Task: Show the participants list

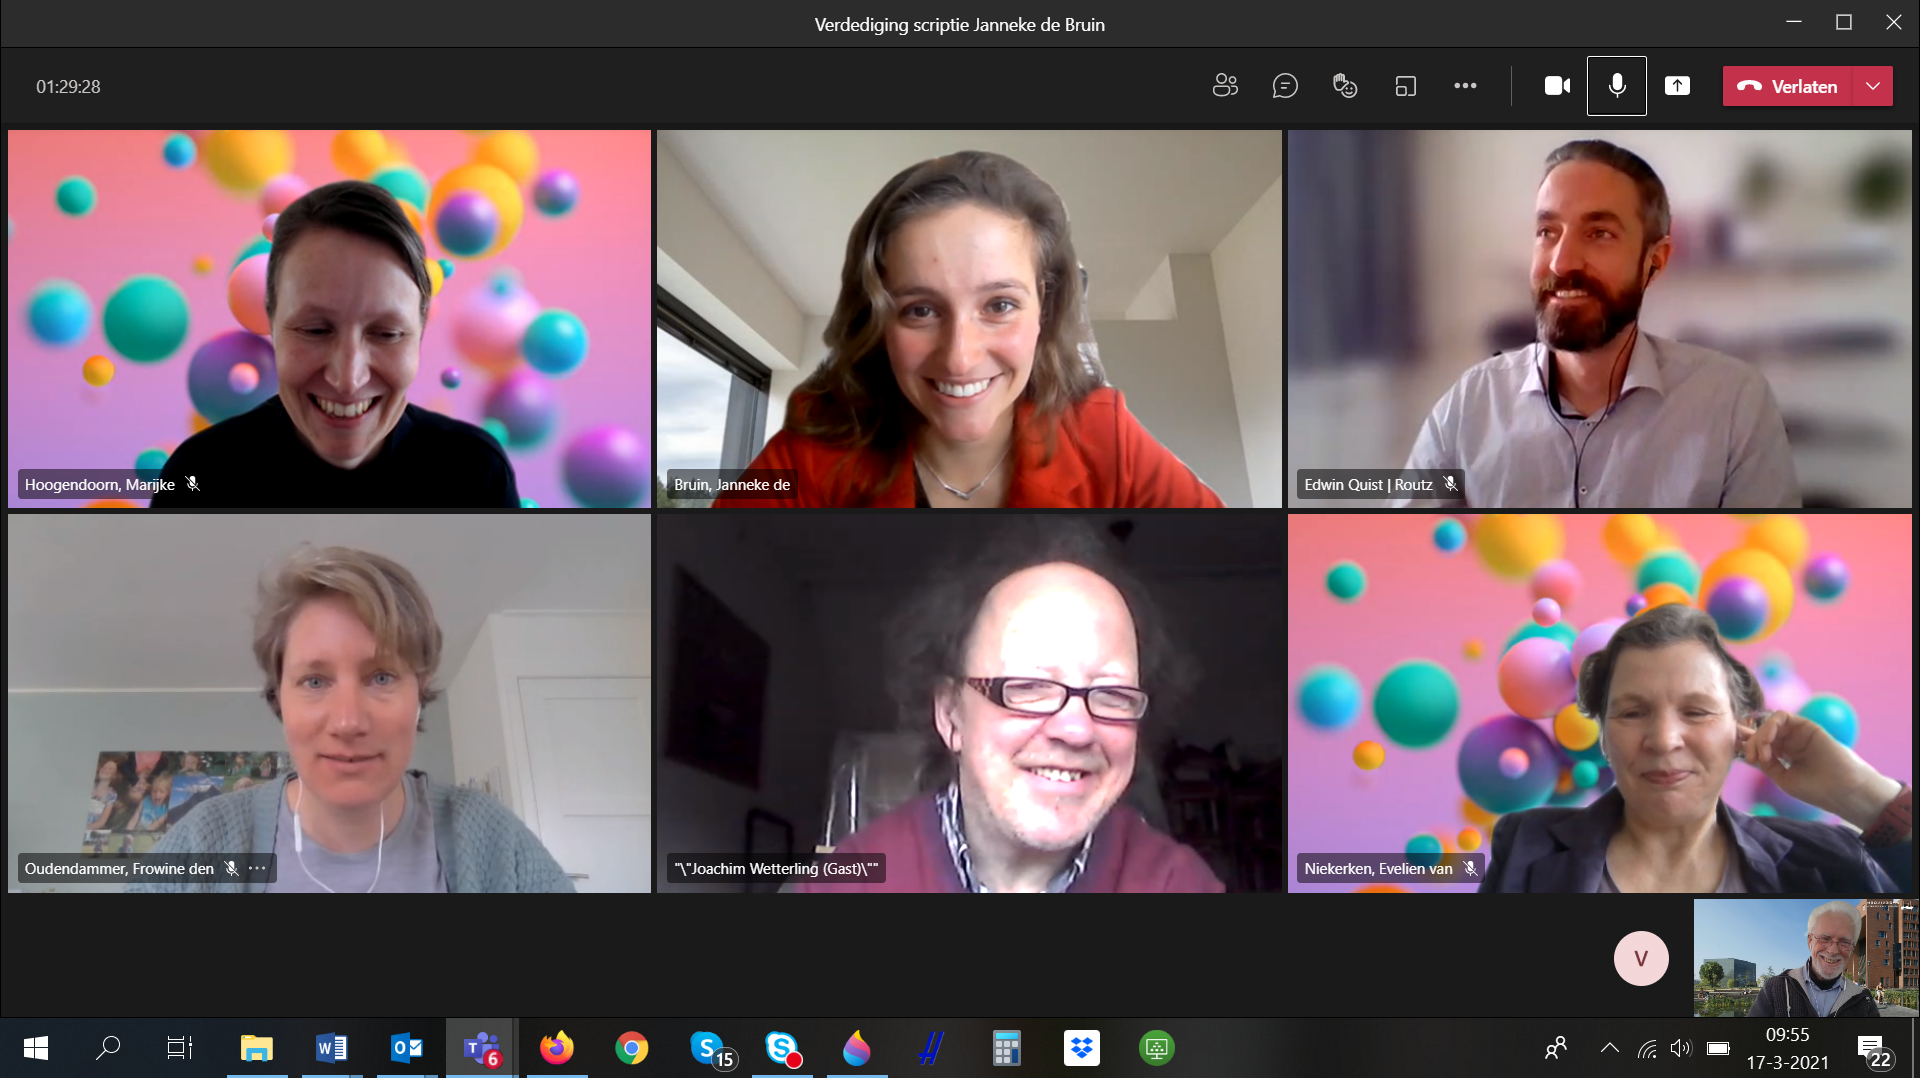Action: (x=1225, y=86)
